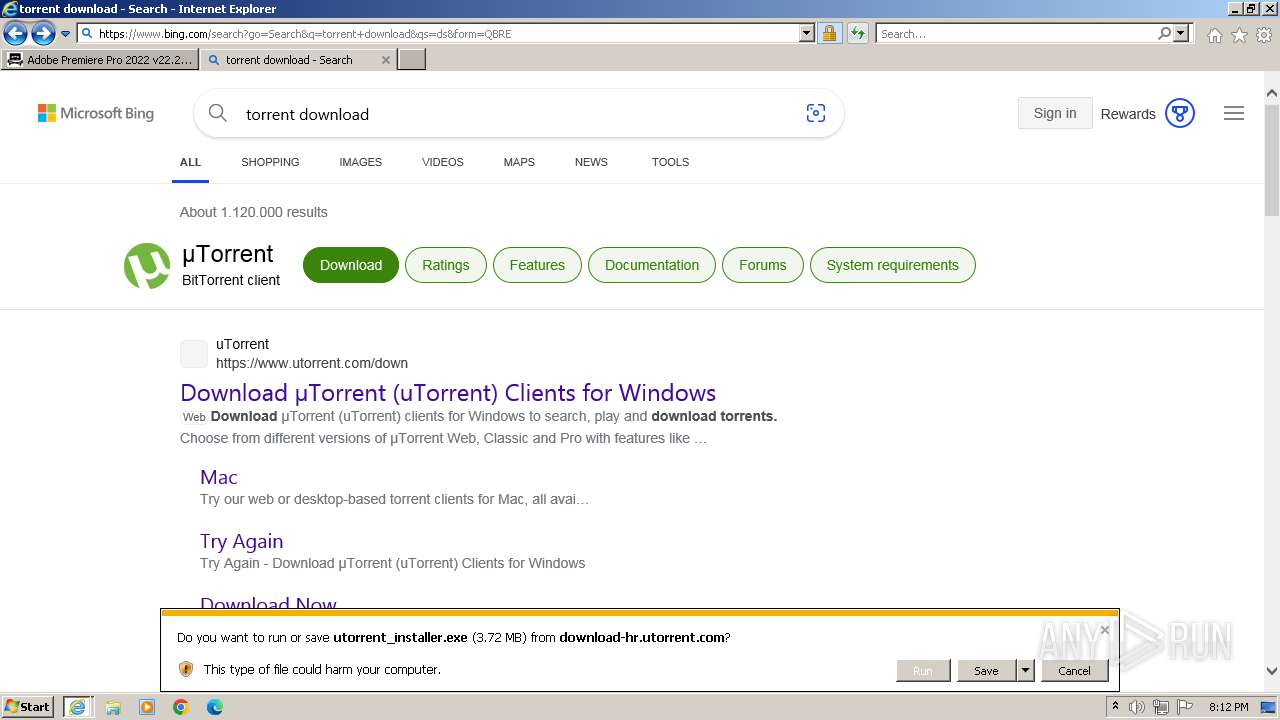Open the Mac sublink
The height and width of the screenshot is (720, 1280).
click(219, 477)
